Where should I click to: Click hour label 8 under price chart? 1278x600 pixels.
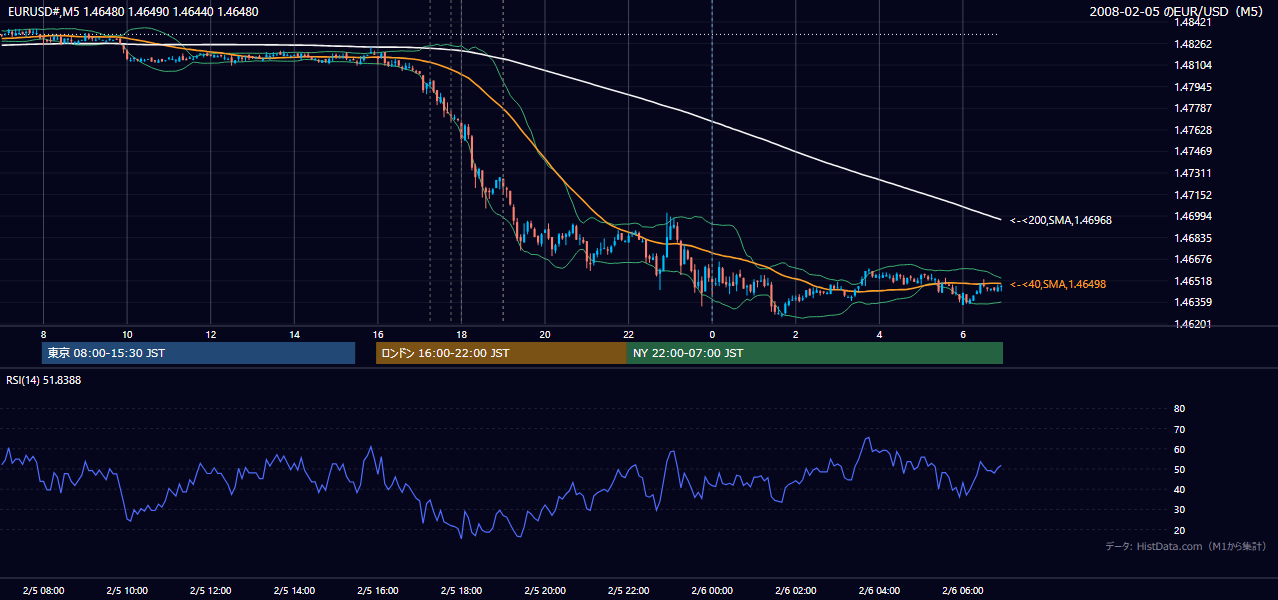(x=43, y=334)
